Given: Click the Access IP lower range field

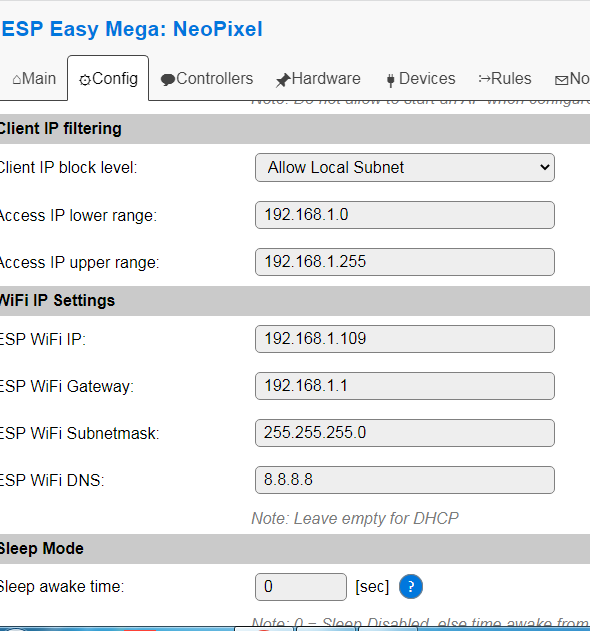Looking at the screenshot, I should (x=405, y=215).
